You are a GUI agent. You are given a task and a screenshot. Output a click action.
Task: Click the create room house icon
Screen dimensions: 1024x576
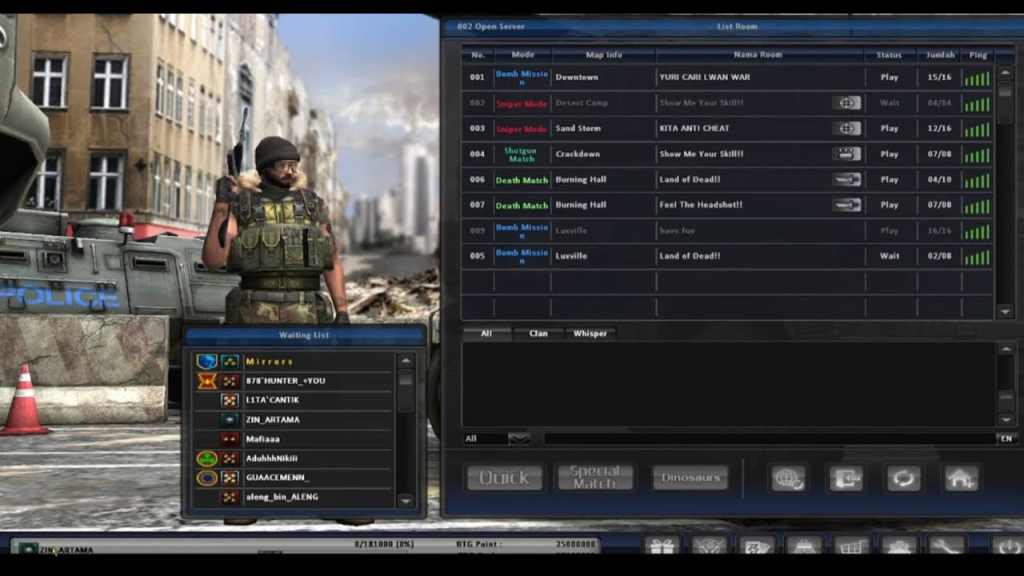[960, 478]
